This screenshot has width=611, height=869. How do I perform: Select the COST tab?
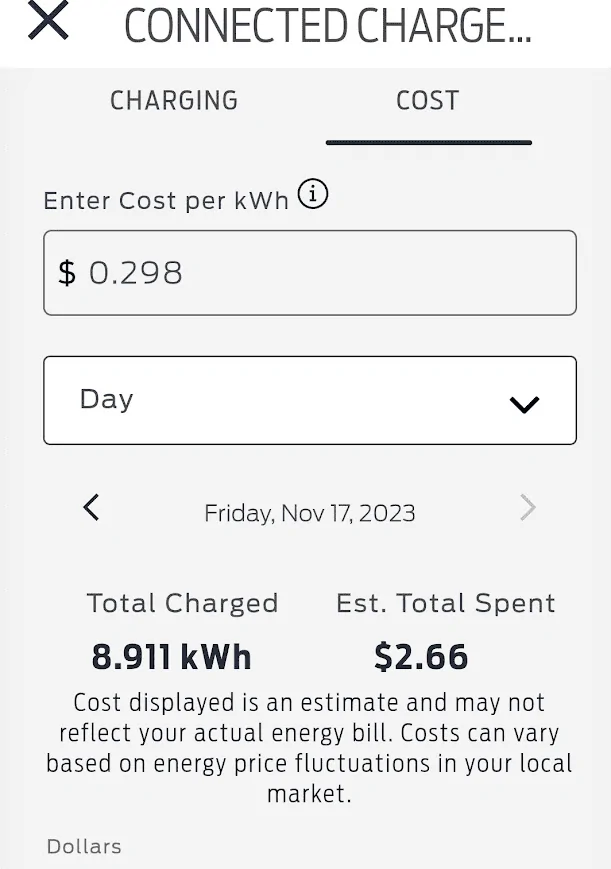[427, 101]
